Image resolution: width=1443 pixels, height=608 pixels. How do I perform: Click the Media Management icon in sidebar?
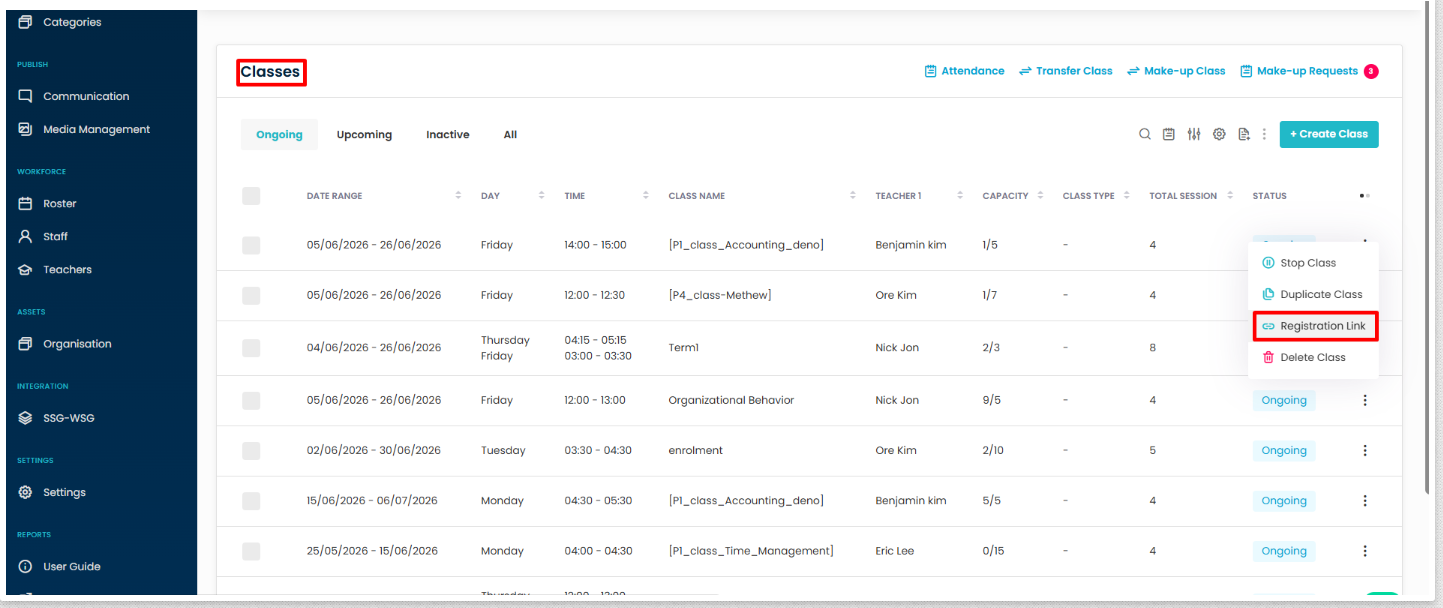25,129
